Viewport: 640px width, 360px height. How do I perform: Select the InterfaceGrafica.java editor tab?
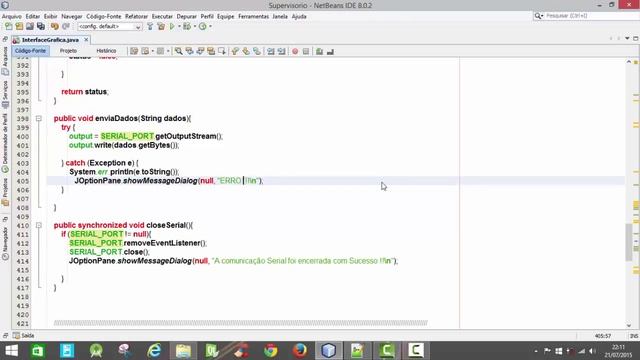click(x=50, y=40)
